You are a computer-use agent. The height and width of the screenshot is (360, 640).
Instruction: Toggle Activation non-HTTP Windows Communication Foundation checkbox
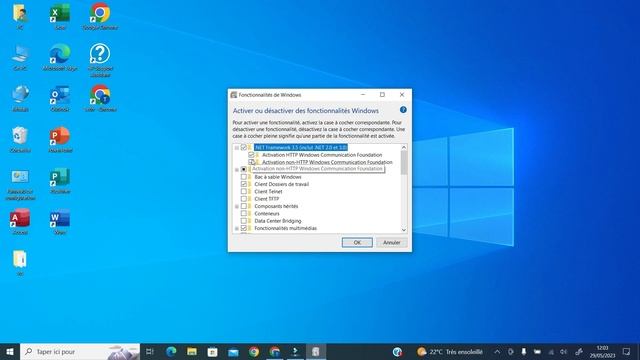pyautogui.click(x=251, y=162)
